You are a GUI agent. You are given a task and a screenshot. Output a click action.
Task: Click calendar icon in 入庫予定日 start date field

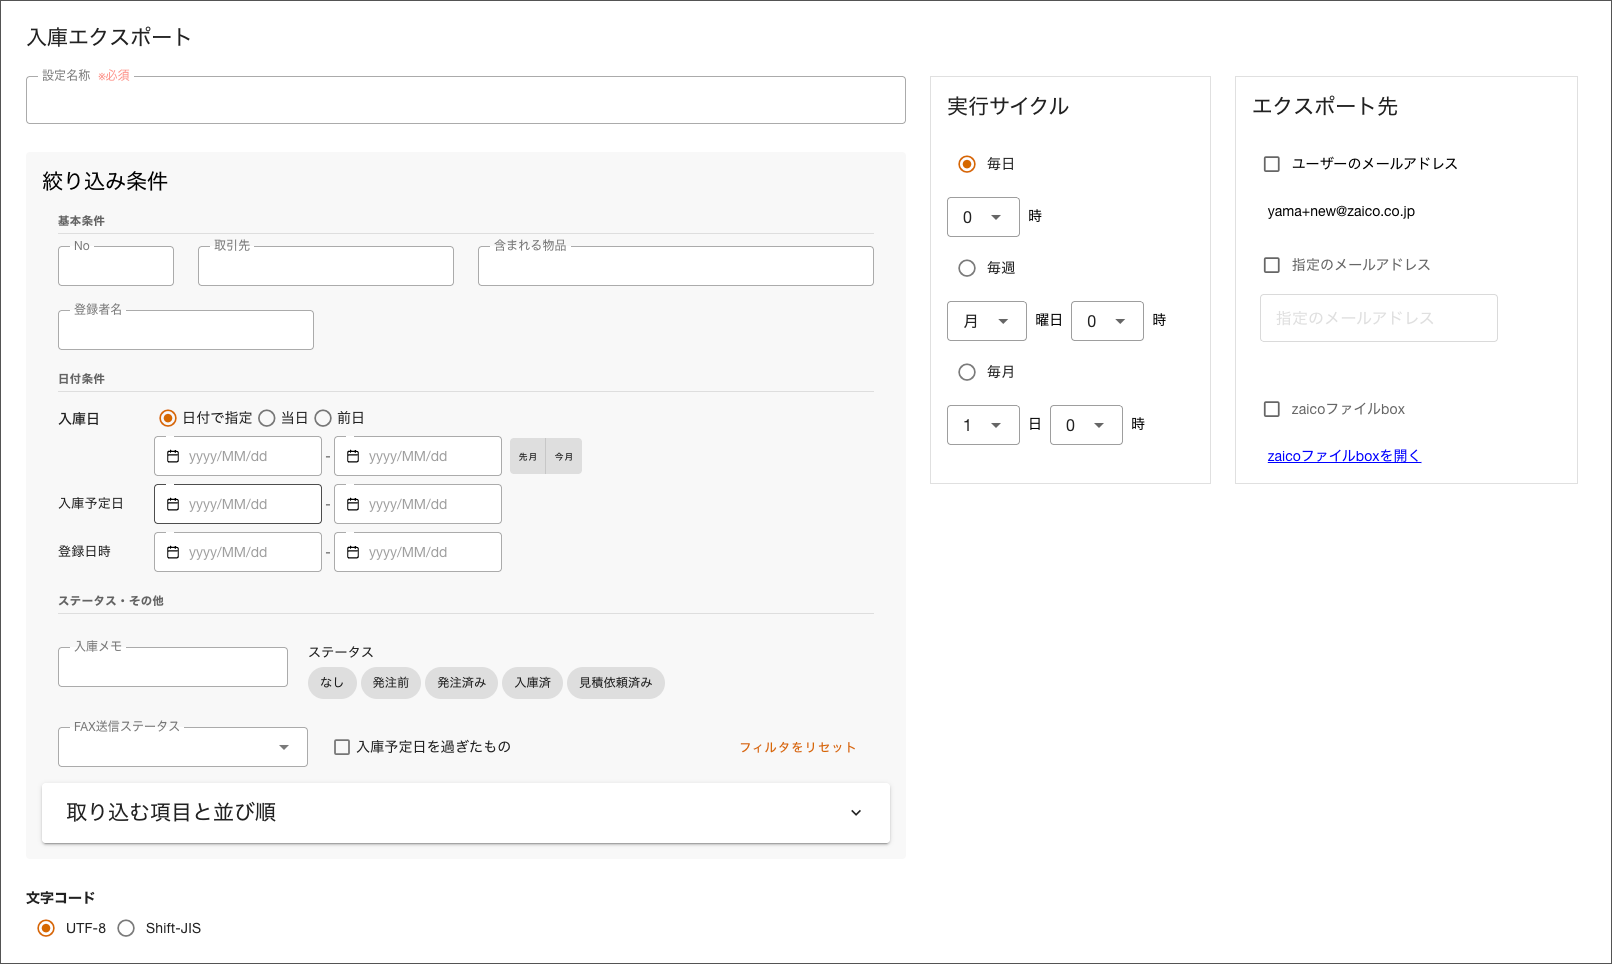click(x=173, y=504)
